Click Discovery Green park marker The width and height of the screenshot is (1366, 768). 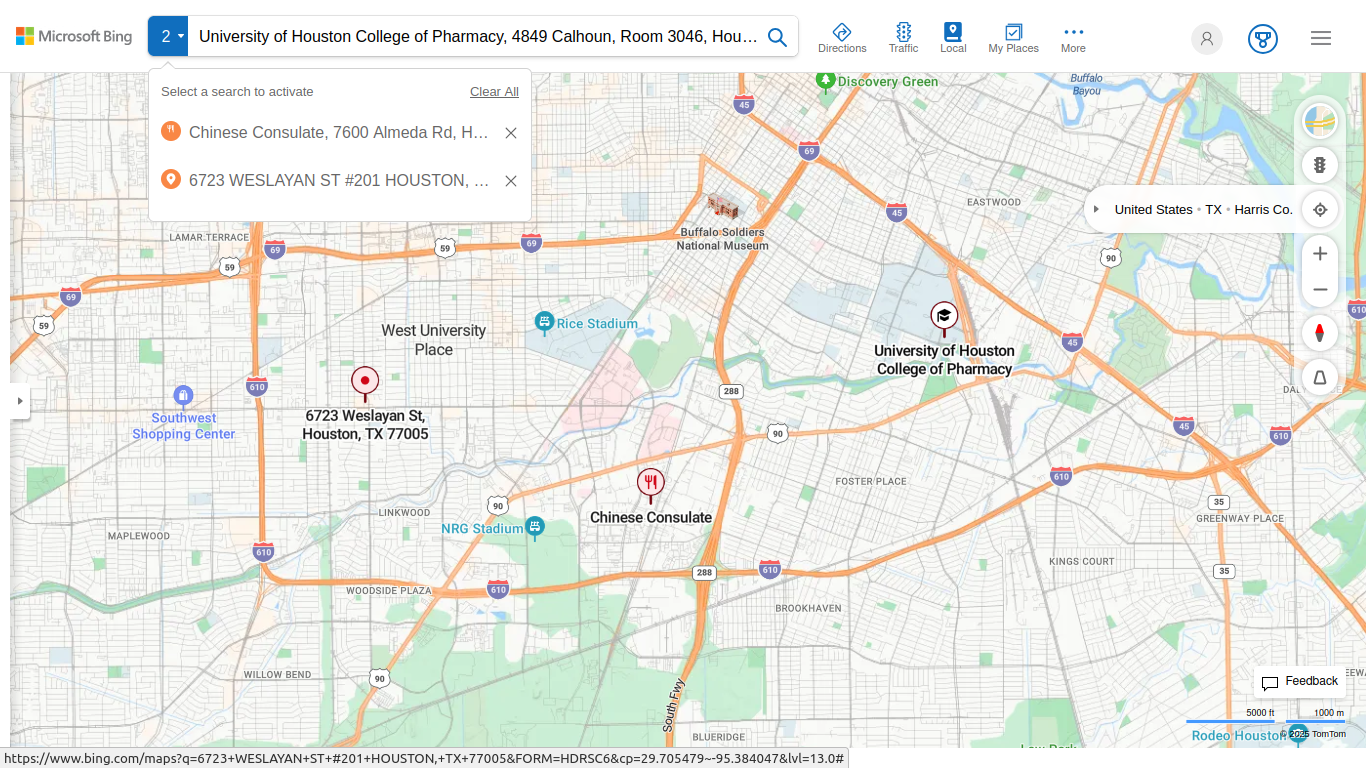tap(825, 80)
